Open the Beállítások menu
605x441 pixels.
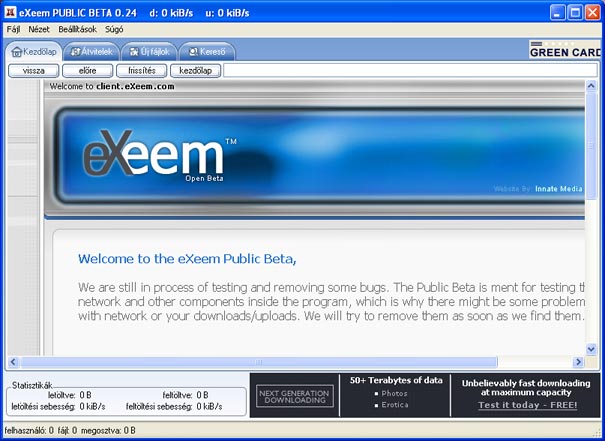[x=77, y=30]
